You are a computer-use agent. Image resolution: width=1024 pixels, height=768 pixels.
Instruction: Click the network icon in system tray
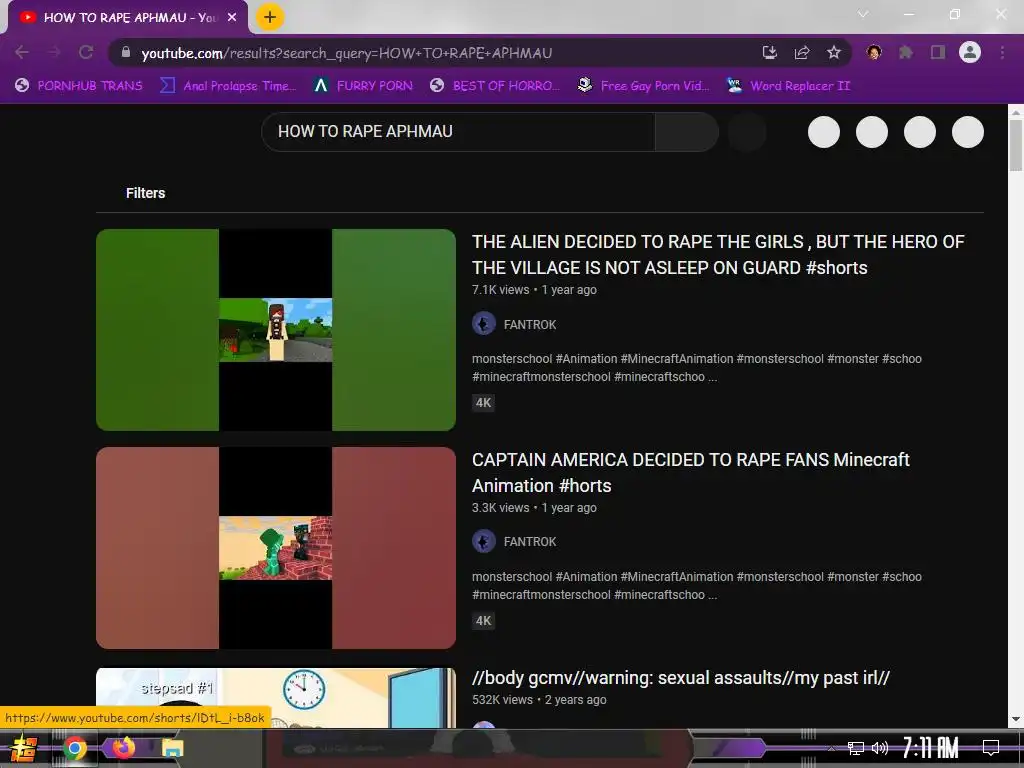(x=856, y=748)
